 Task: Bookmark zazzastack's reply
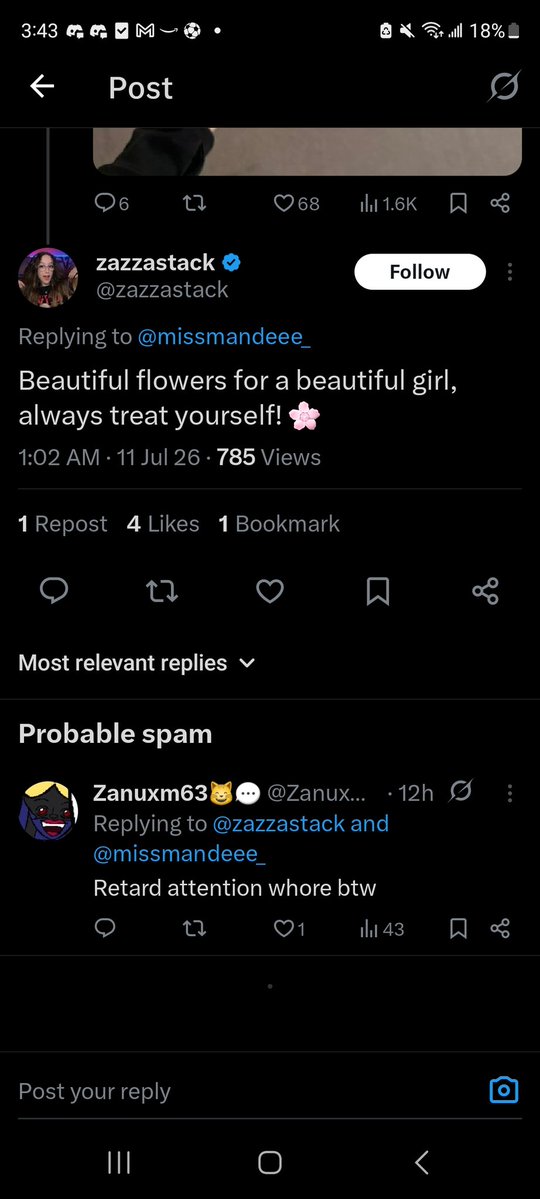pos(378,590)
